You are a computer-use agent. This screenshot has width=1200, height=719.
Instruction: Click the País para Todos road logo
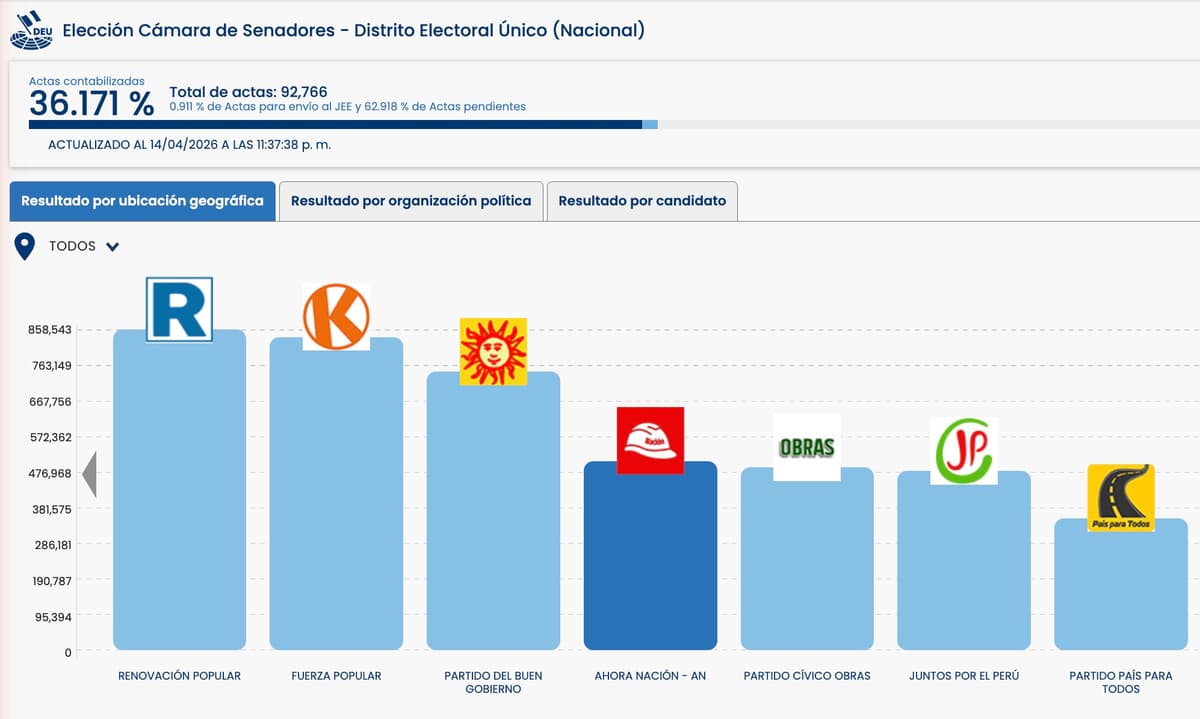1120,497
